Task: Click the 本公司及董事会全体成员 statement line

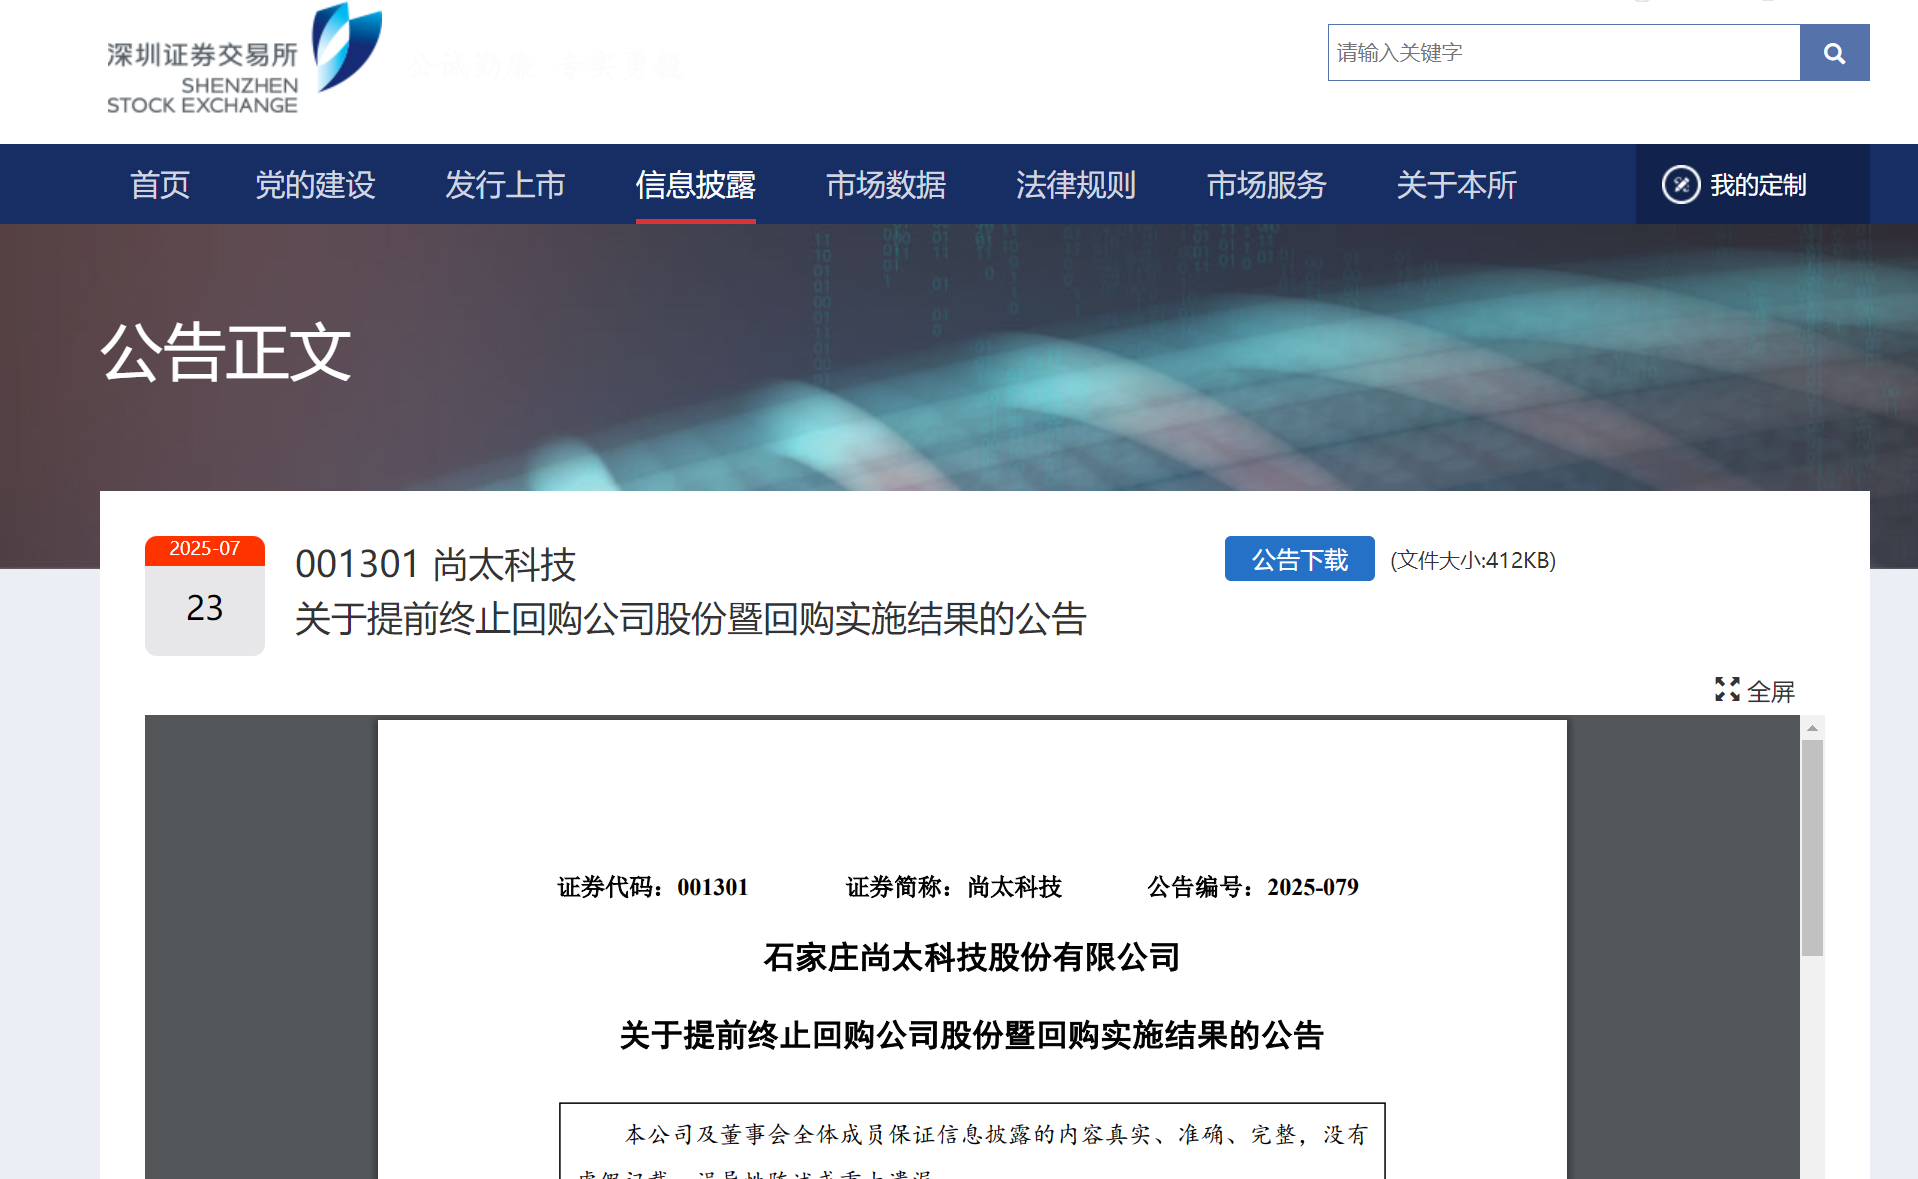Action: click(x=996, y=1134)
